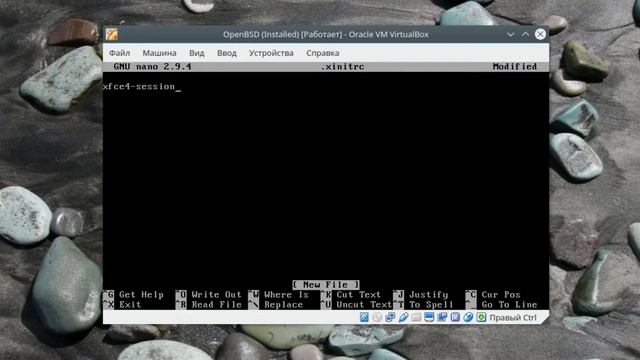Click the 'Where Is' shortcut label
640x360 pixels.
[x=286, y=295]
